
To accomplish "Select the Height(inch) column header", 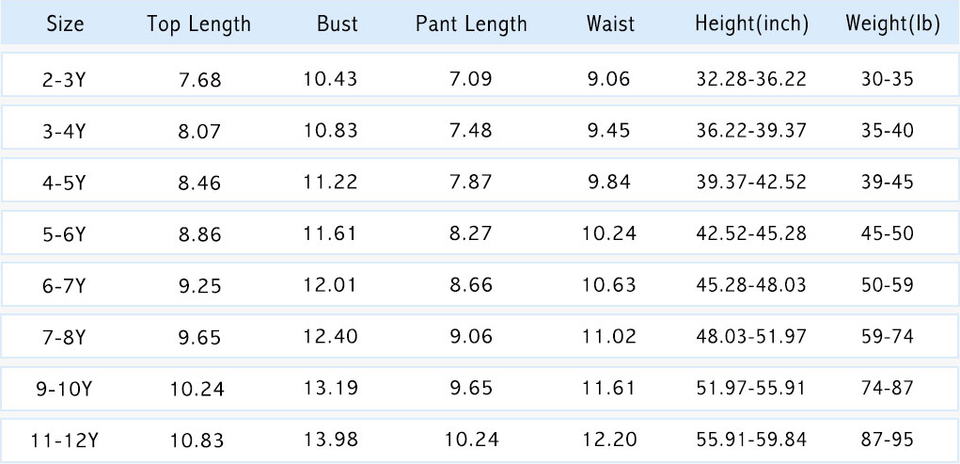I will pos(752,24).
